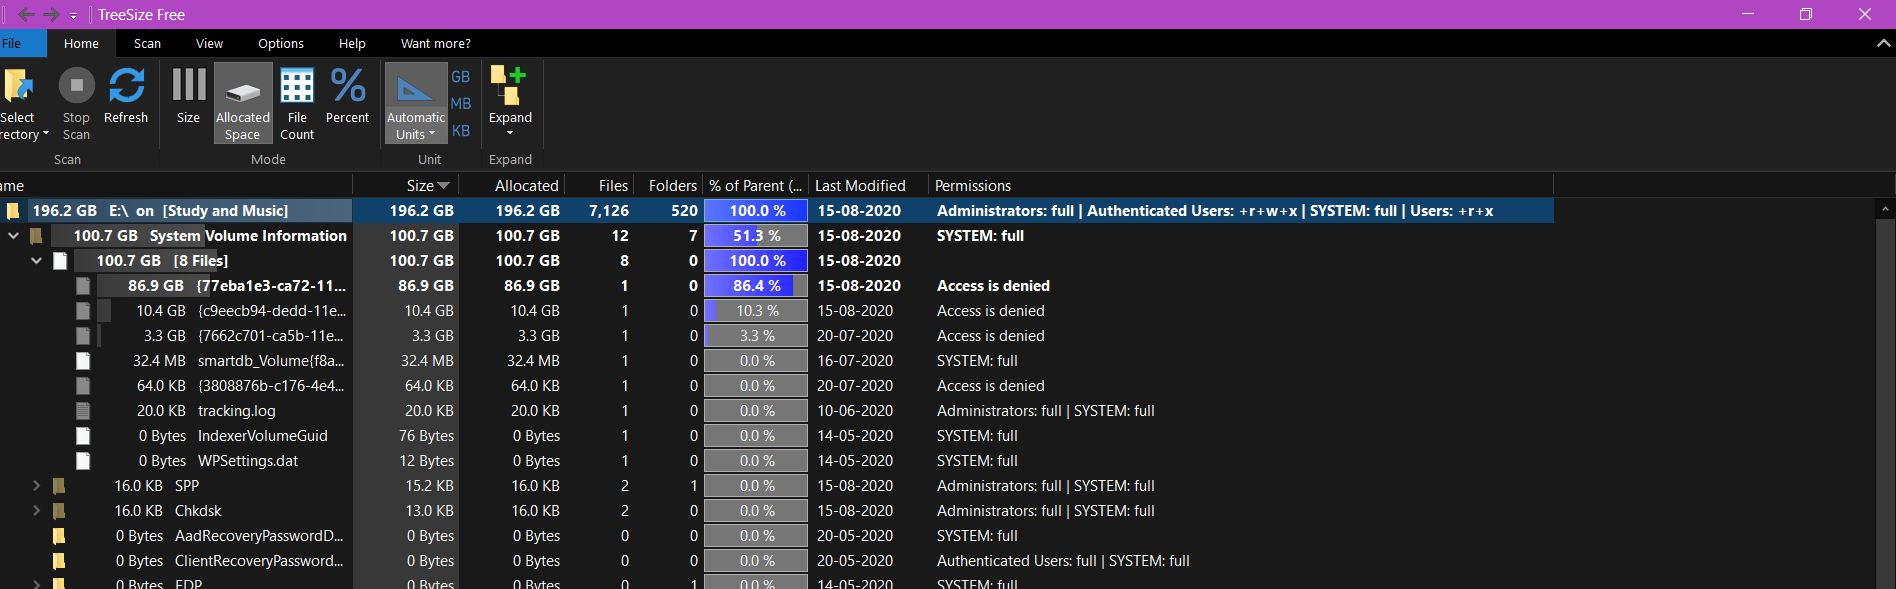Expand the EDP folder
Screen dimensions: 1896x589
tap(36, 583)
